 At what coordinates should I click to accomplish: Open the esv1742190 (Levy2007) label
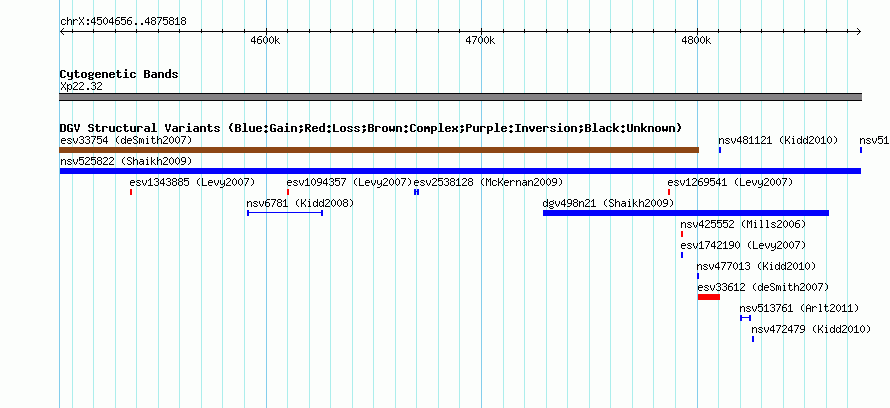point(743,245)
